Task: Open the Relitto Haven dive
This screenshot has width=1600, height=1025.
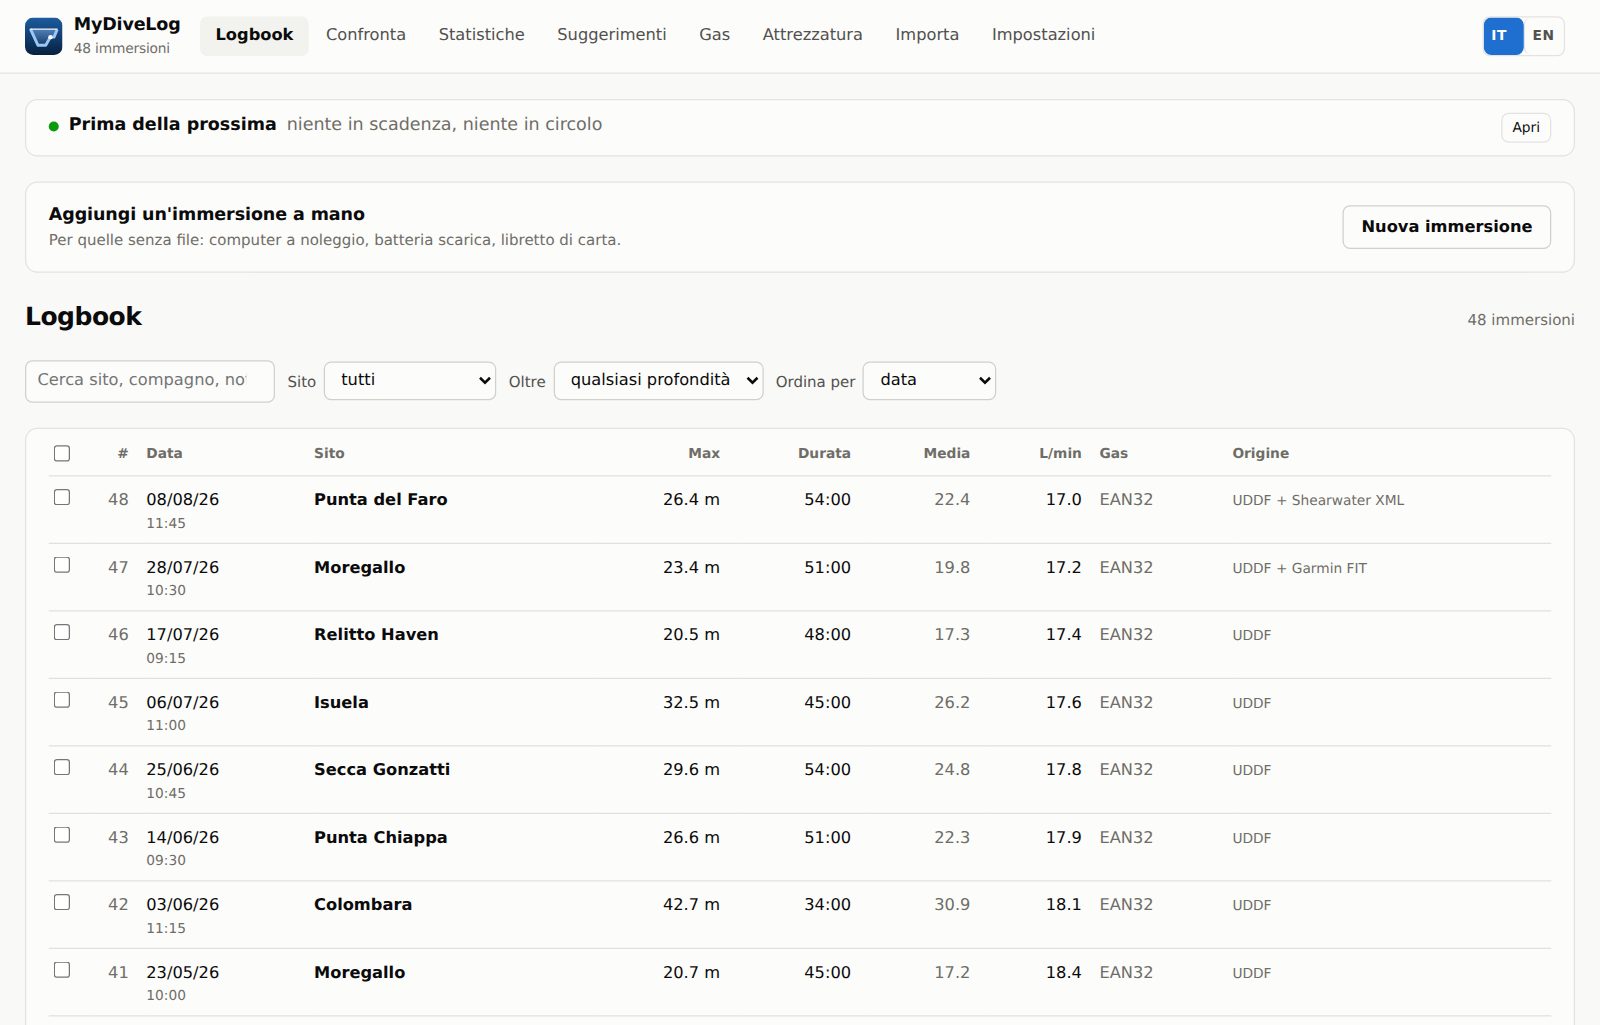Action: click(x=376, y=635)
